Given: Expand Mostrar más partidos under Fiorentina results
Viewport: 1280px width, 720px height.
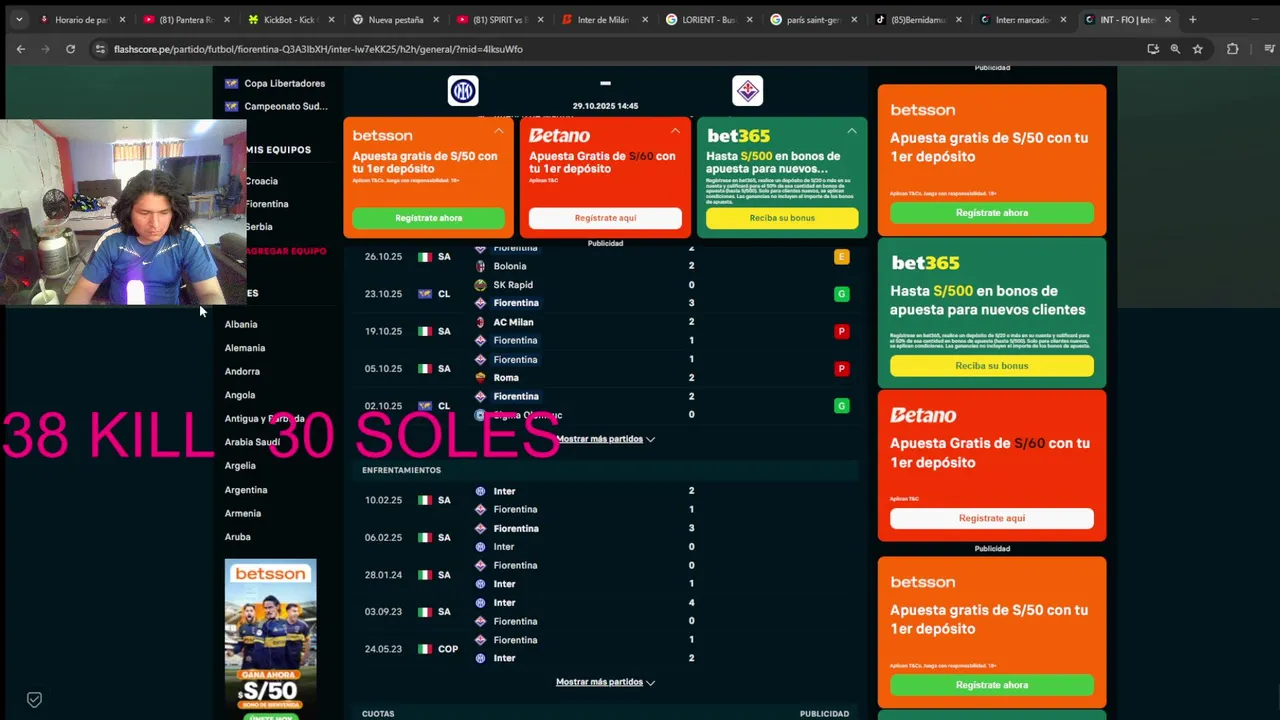Looking at the screenshot, I should (605, 439).
